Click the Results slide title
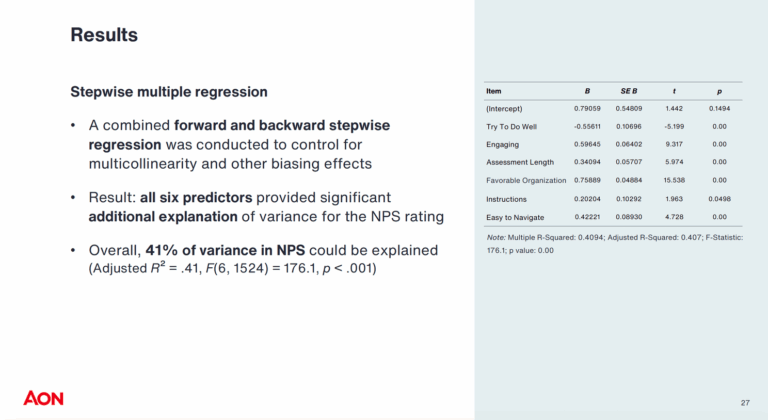This screenshot has height=420, width=768. coord(104,35)
